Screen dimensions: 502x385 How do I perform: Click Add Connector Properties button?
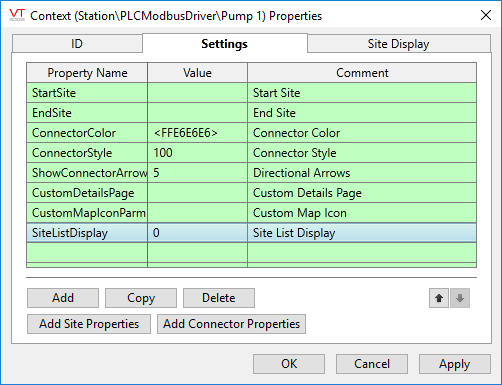pos(231,324)
